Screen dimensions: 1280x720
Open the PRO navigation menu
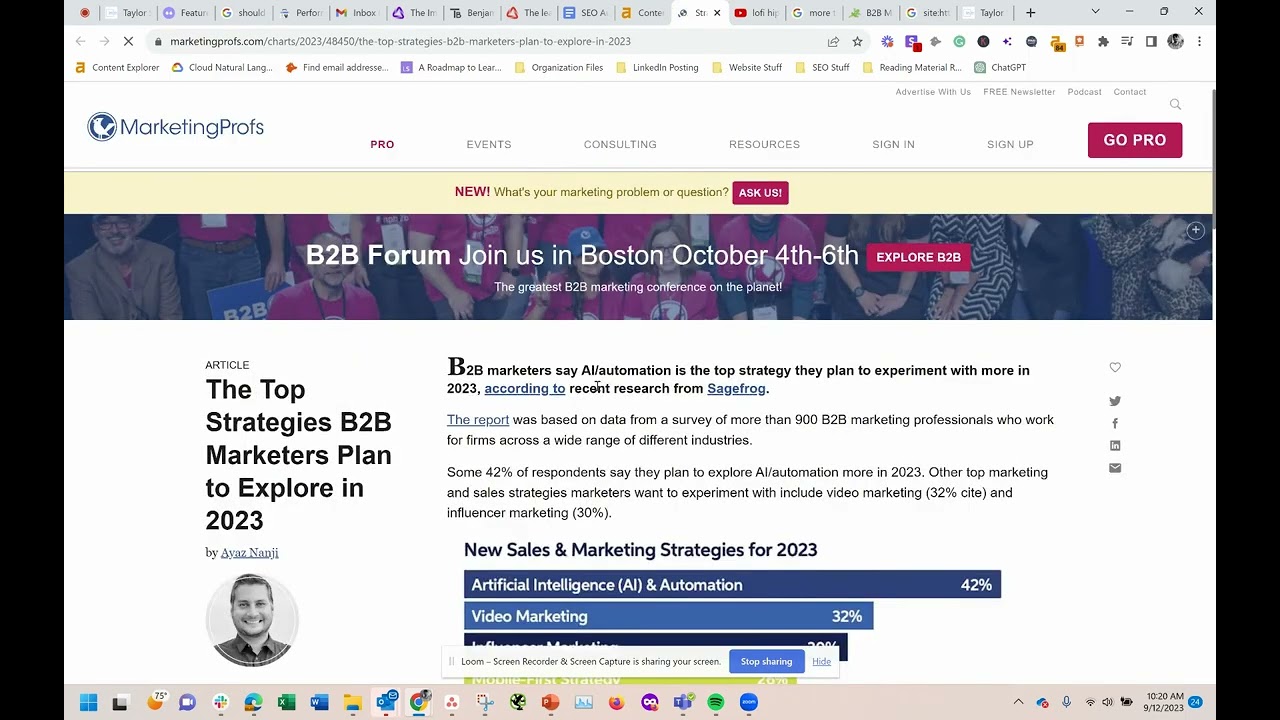coord(382,145)
